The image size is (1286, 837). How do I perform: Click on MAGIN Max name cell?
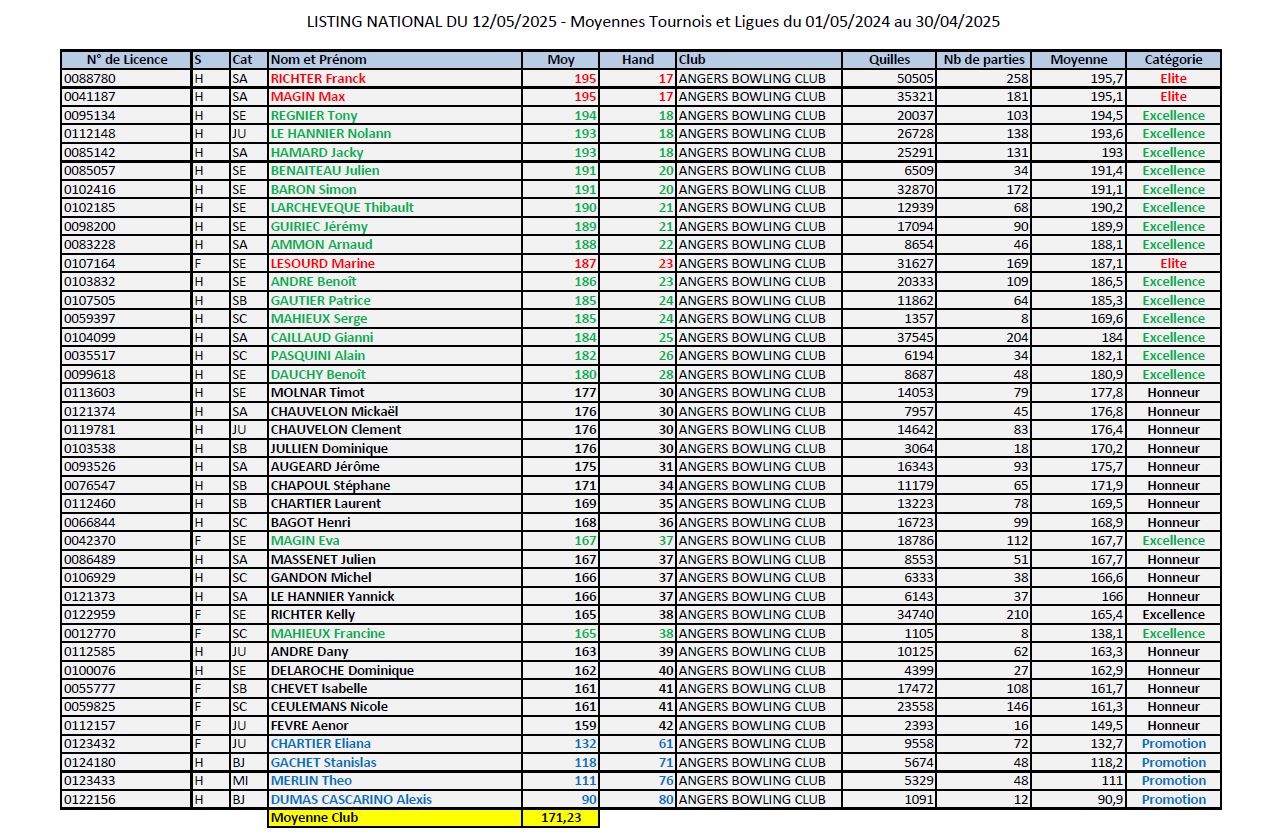[395, 97]
